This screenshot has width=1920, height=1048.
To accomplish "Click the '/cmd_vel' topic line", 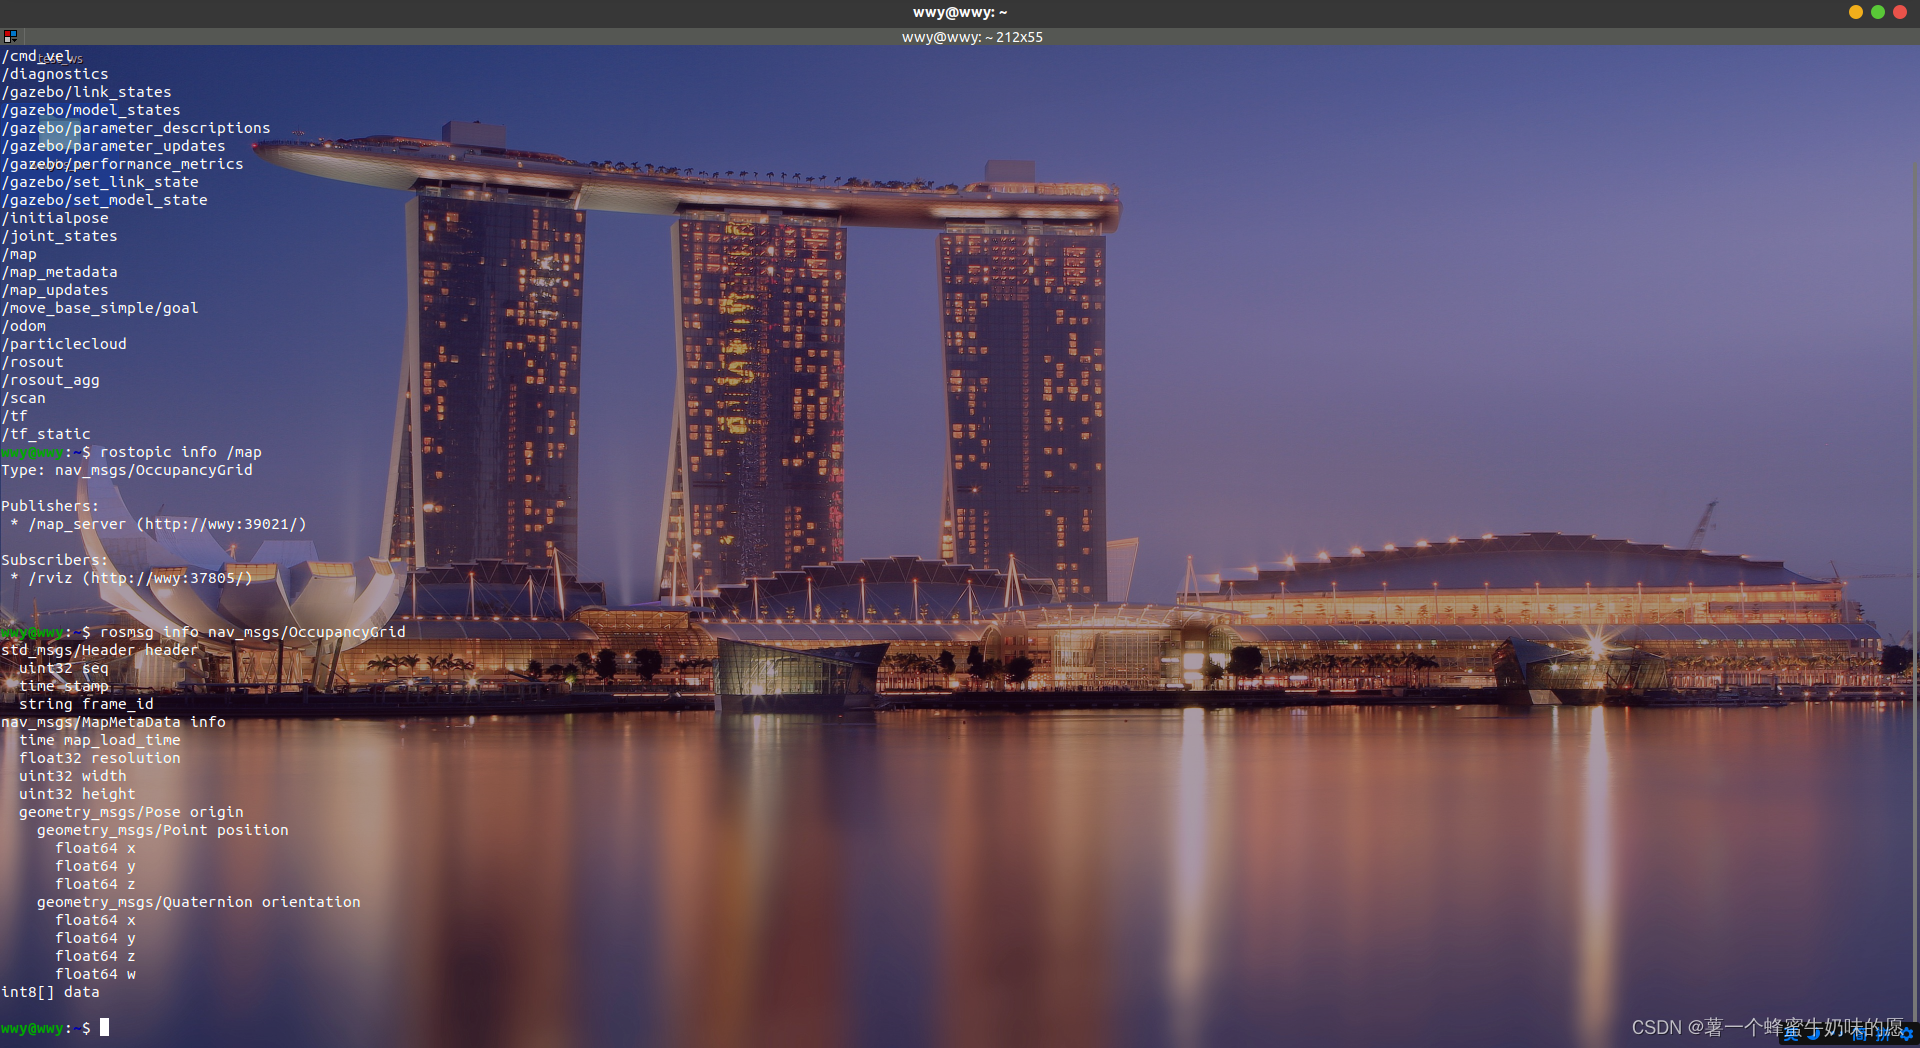I will [x=37, y=56].
